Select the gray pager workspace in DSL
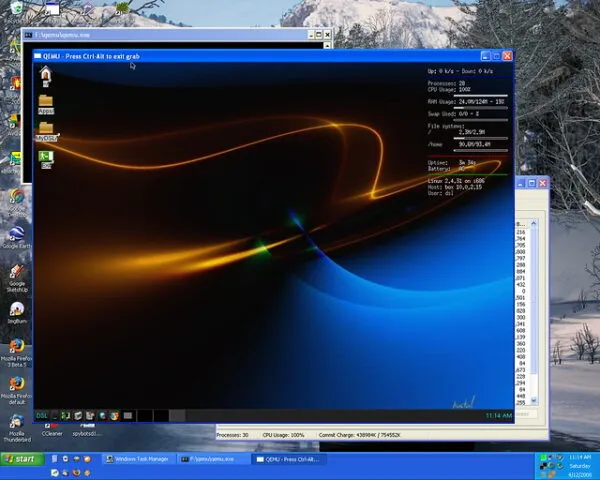 pyautogui.click(x=178, y=416)
